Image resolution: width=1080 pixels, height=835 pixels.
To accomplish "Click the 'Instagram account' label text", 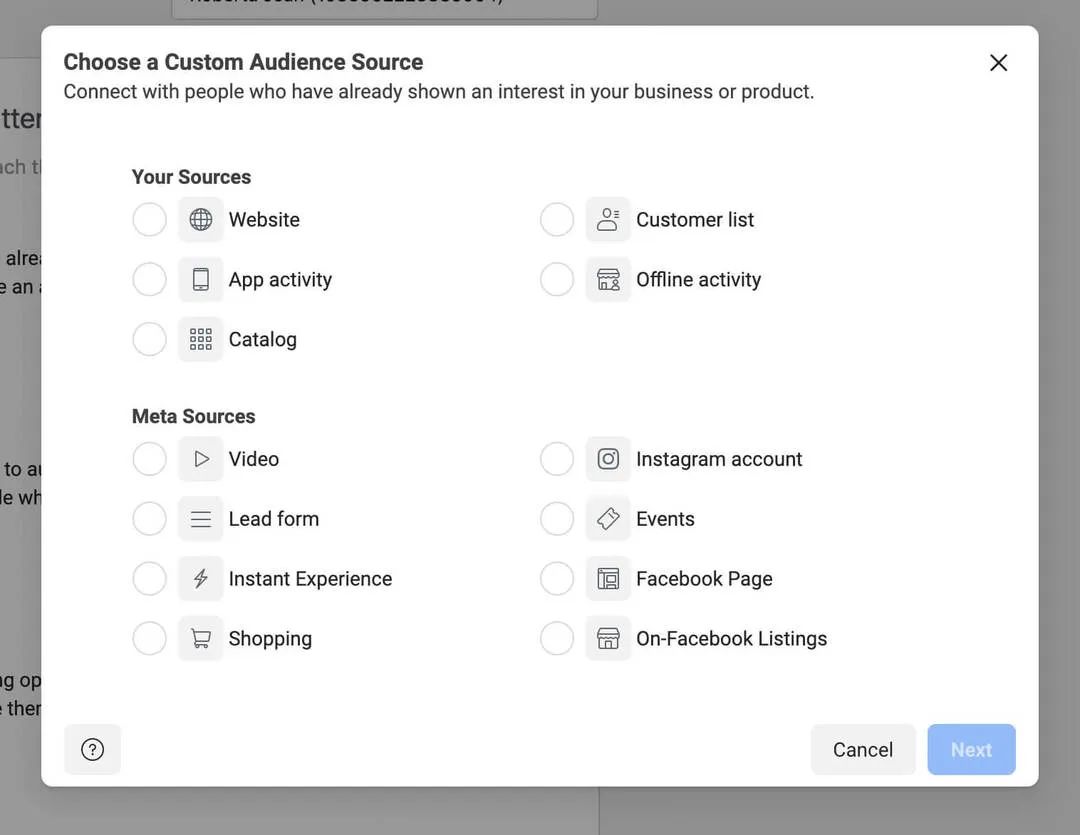I will click(719, 459).
